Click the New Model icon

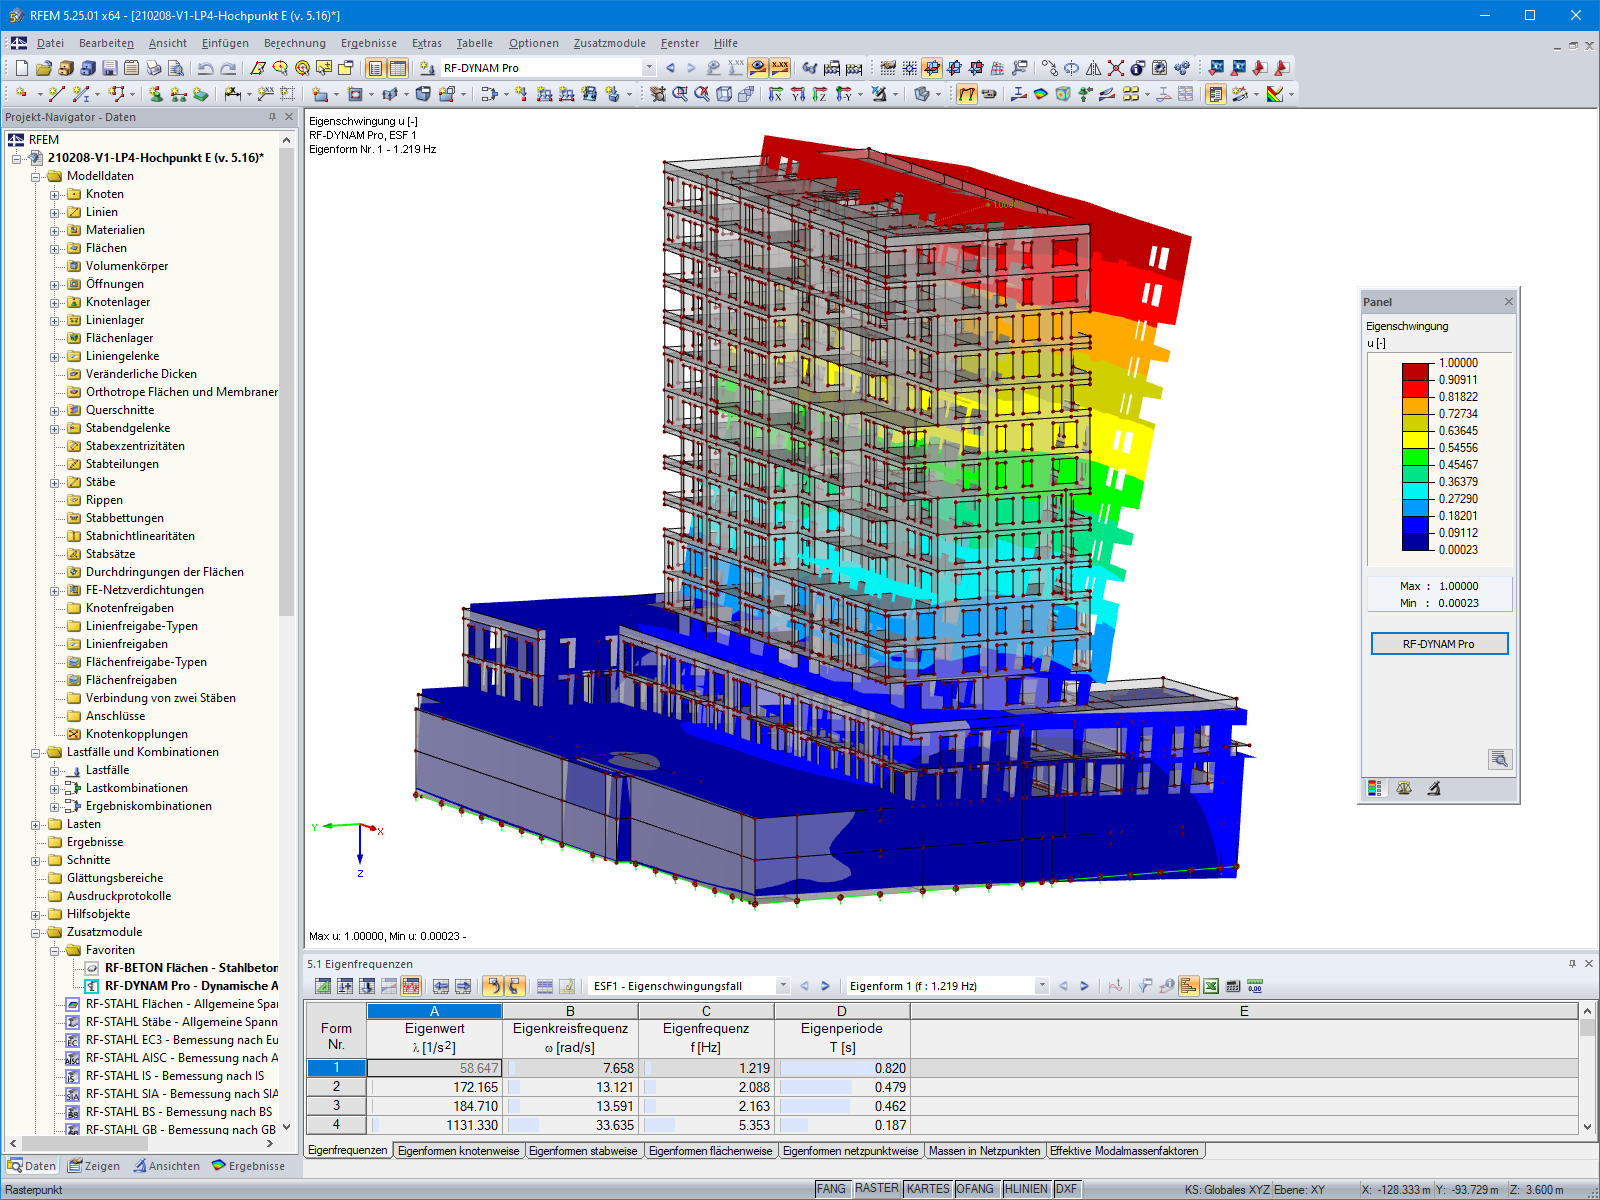click(x=22, y=68)
